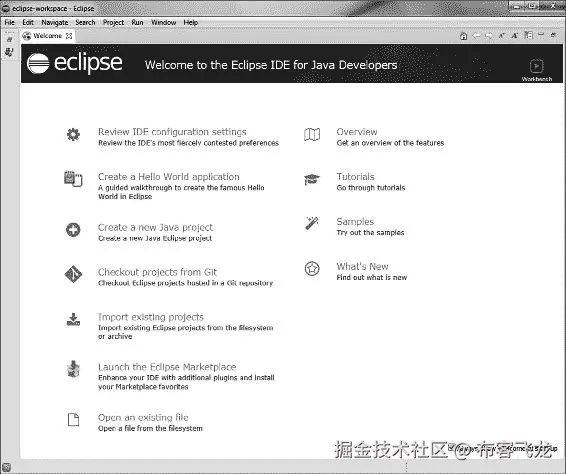Open Launch the Eclipse Marketplace link
566x474 pixels.
pos(167,367)
